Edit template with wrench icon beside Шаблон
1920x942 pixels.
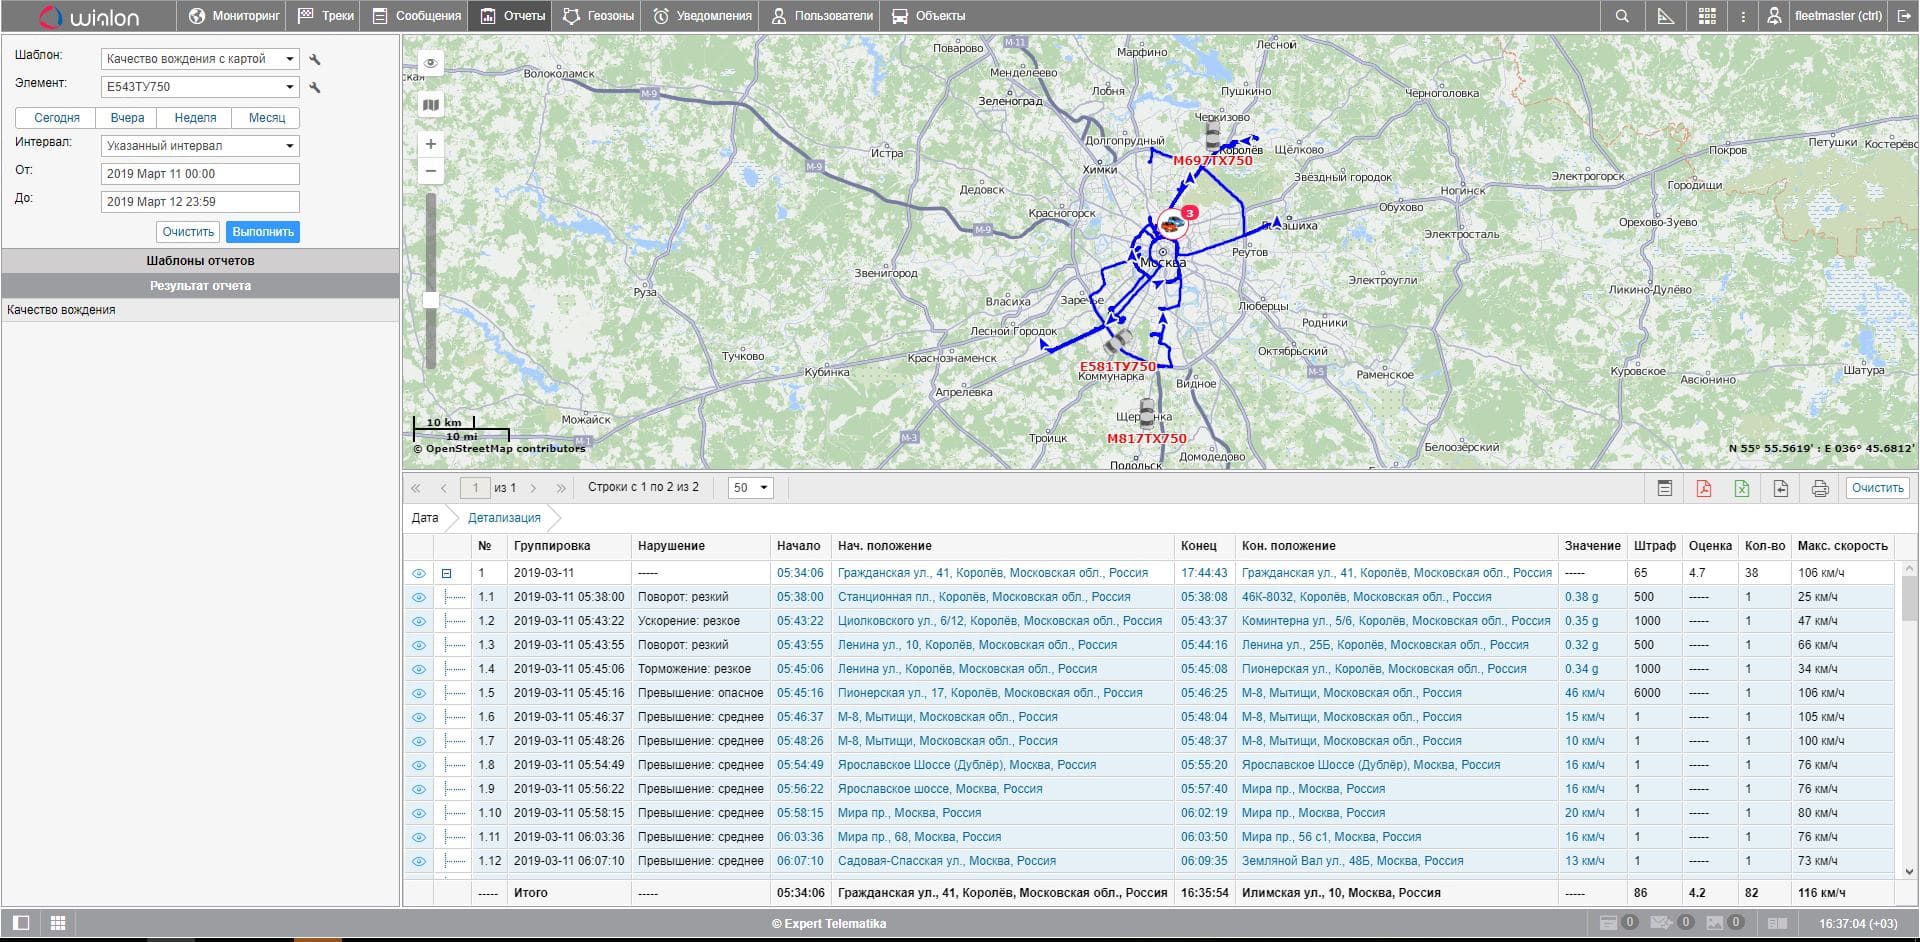(315, 60)
